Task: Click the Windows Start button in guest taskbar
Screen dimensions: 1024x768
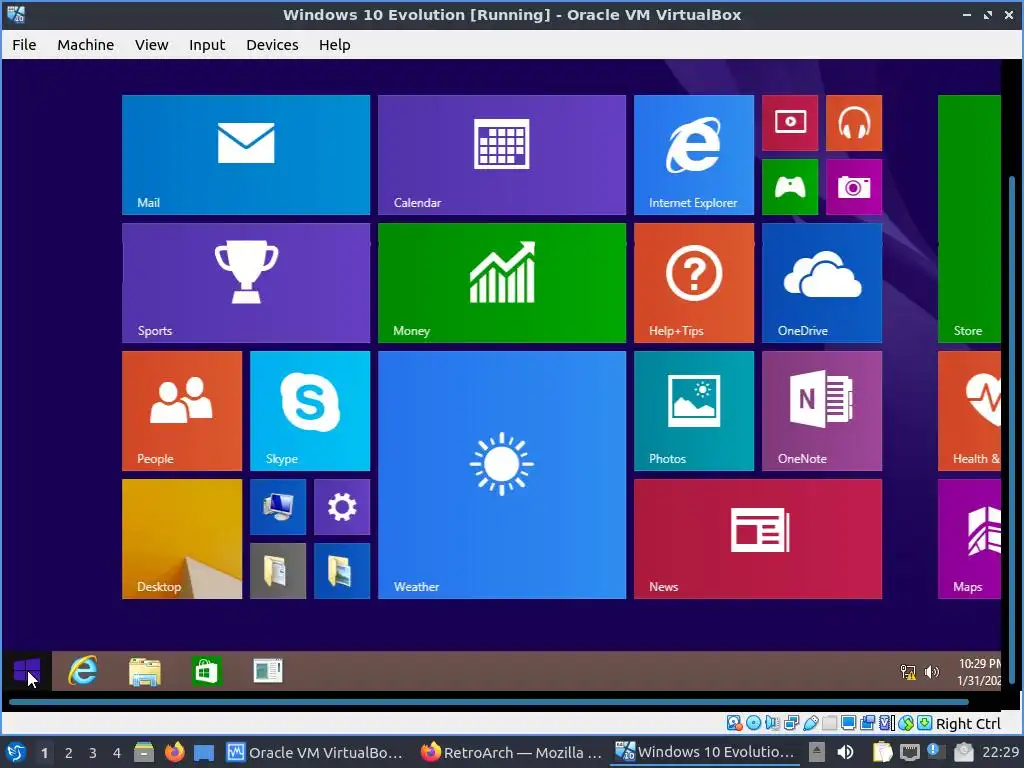Action: tap(27, 671)
